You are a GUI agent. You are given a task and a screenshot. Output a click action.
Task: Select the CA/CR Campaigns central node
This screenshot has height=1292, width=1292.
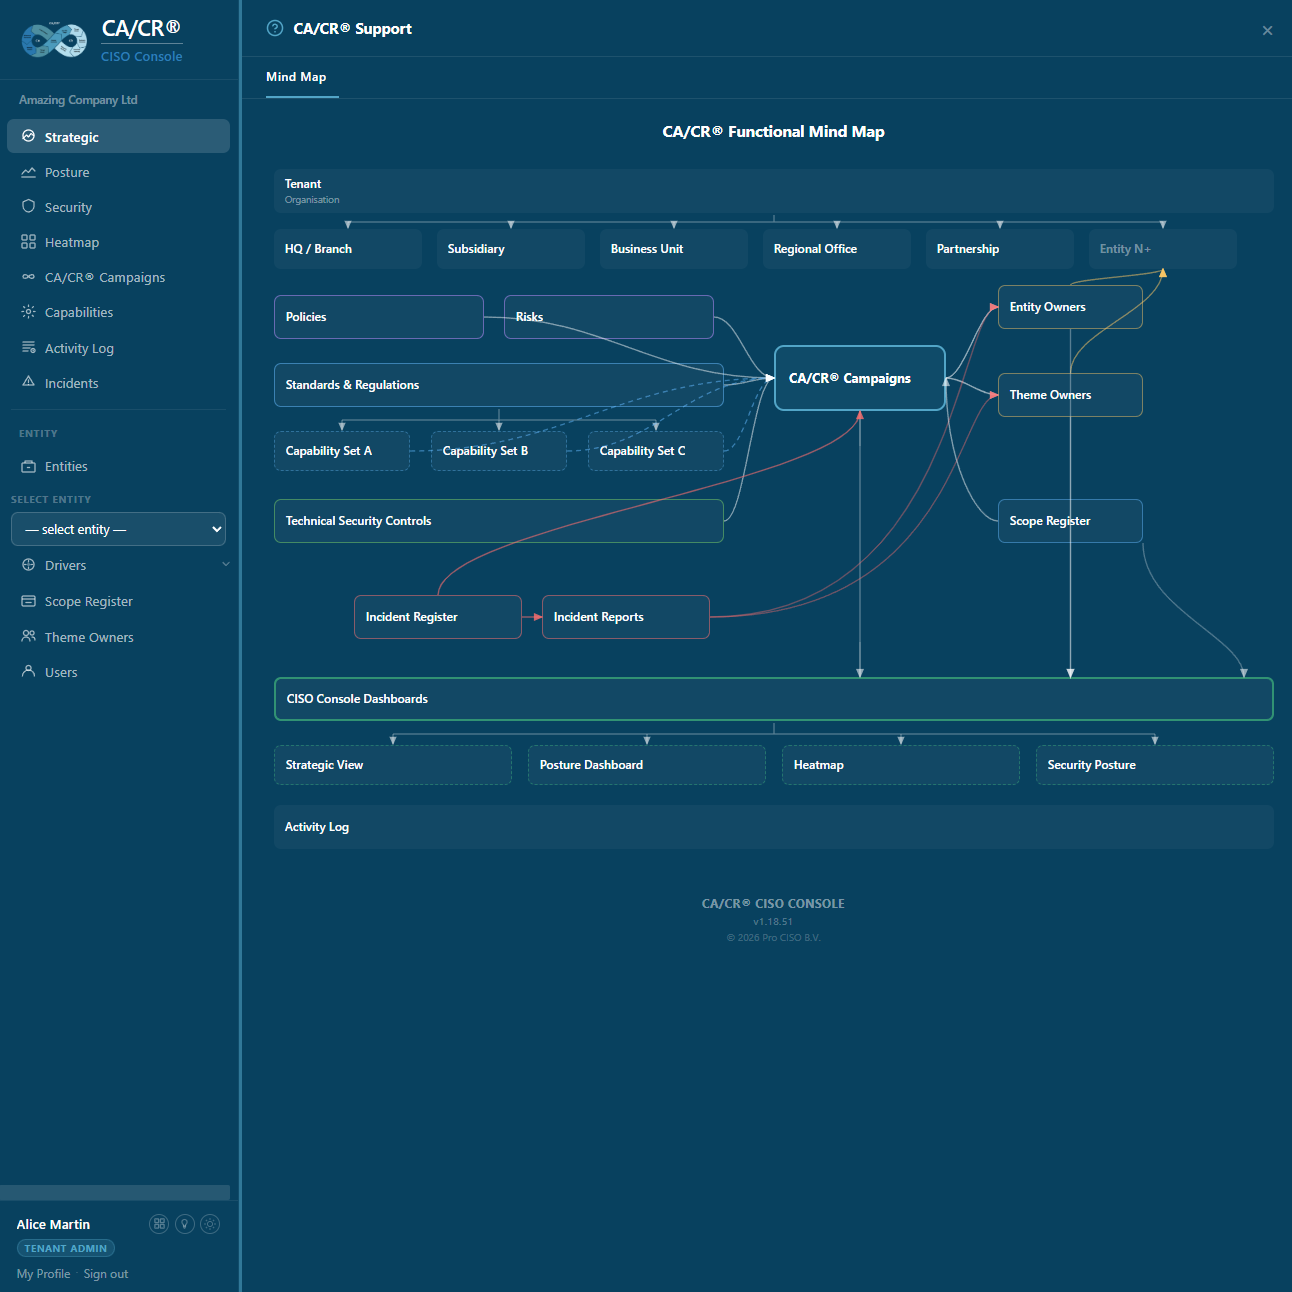click(x=860, y=378)
